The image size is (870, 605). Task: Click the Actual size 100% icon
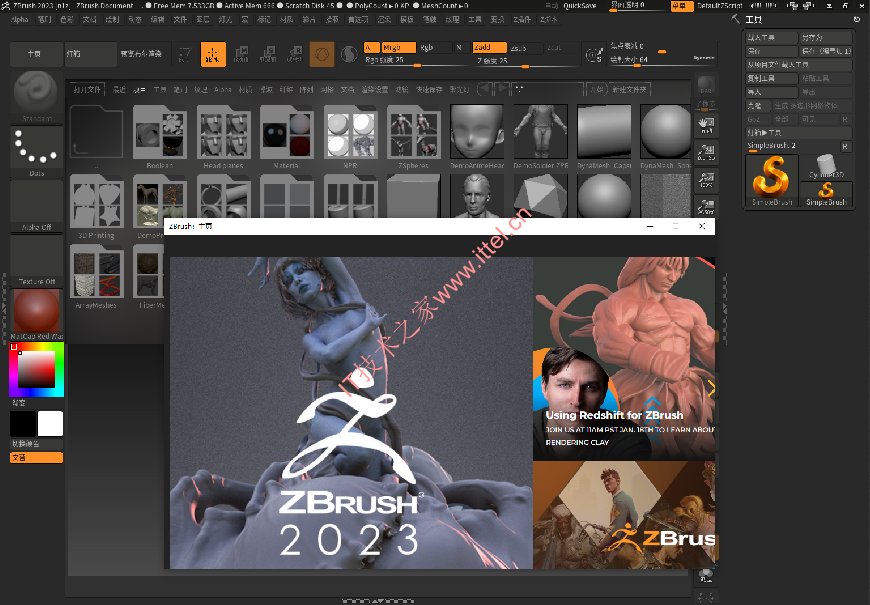706,180
